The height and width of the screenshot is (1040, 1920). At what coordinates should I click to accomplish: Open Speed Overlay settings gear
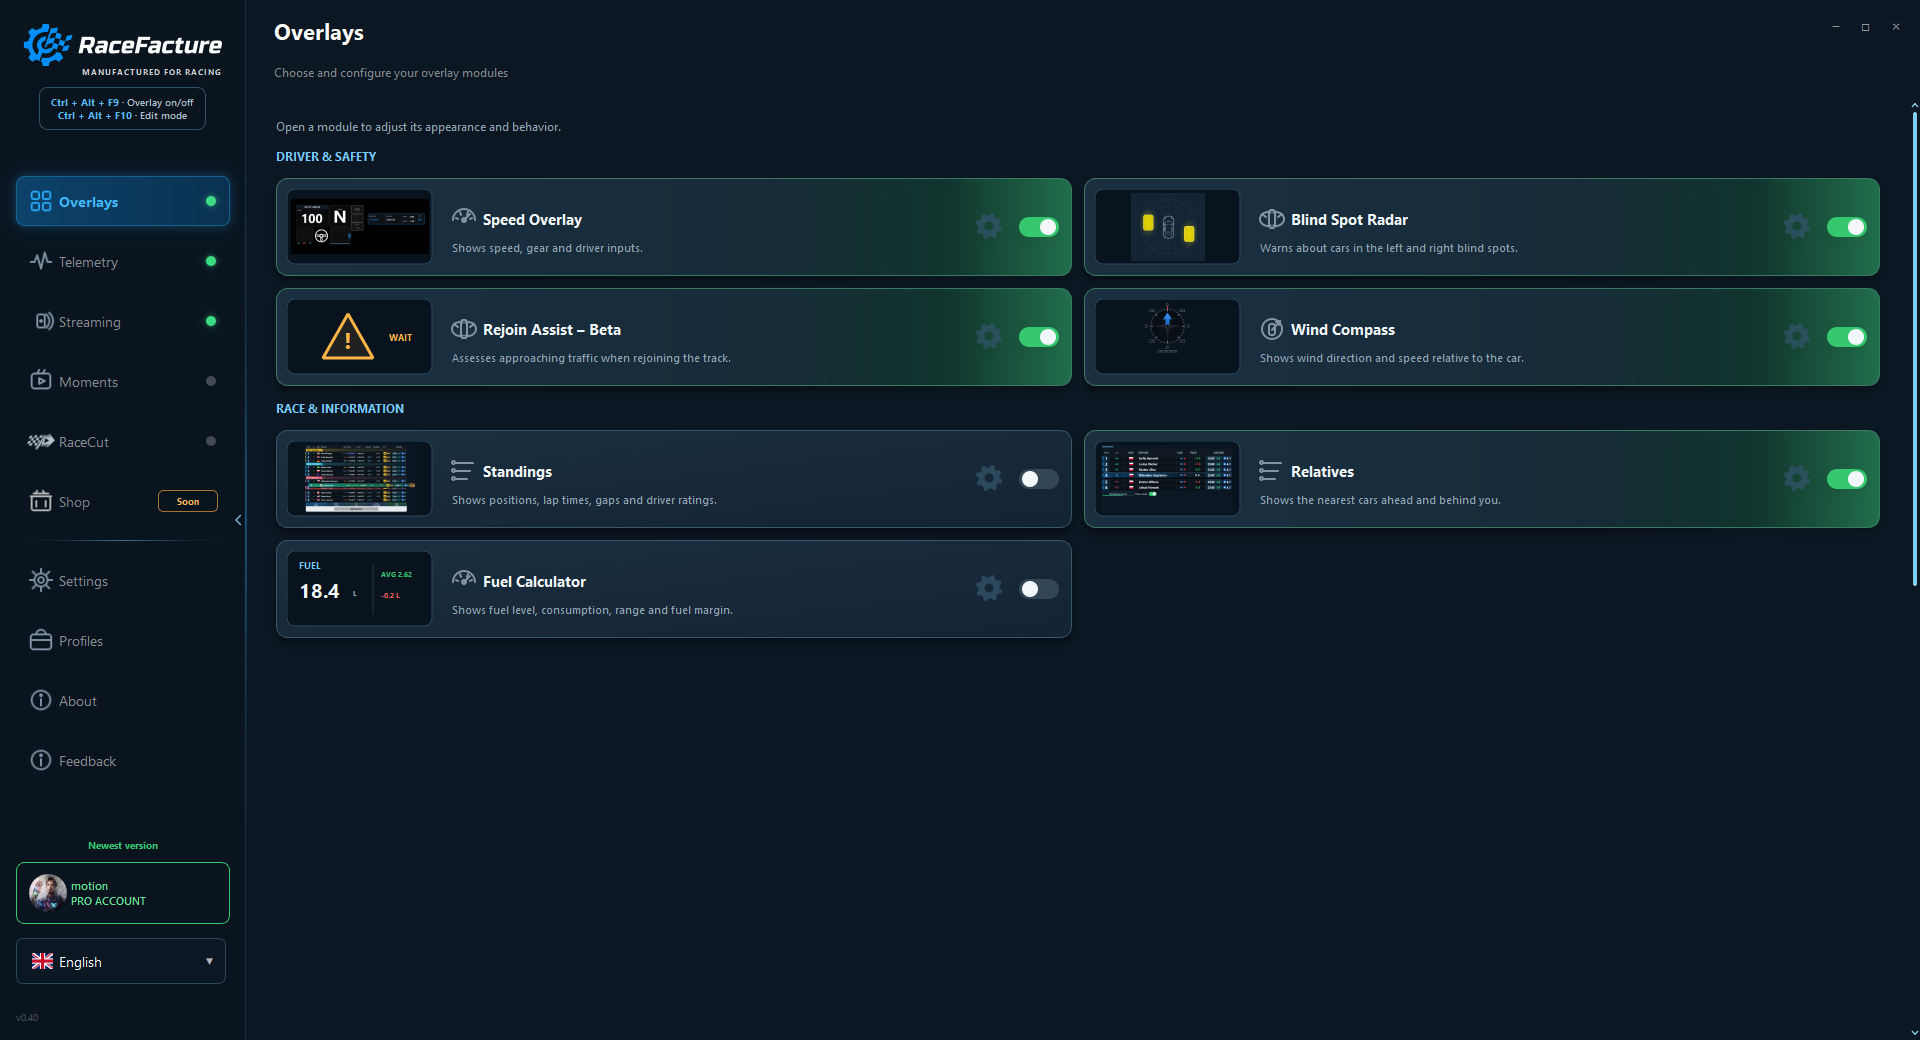point(989,226)
